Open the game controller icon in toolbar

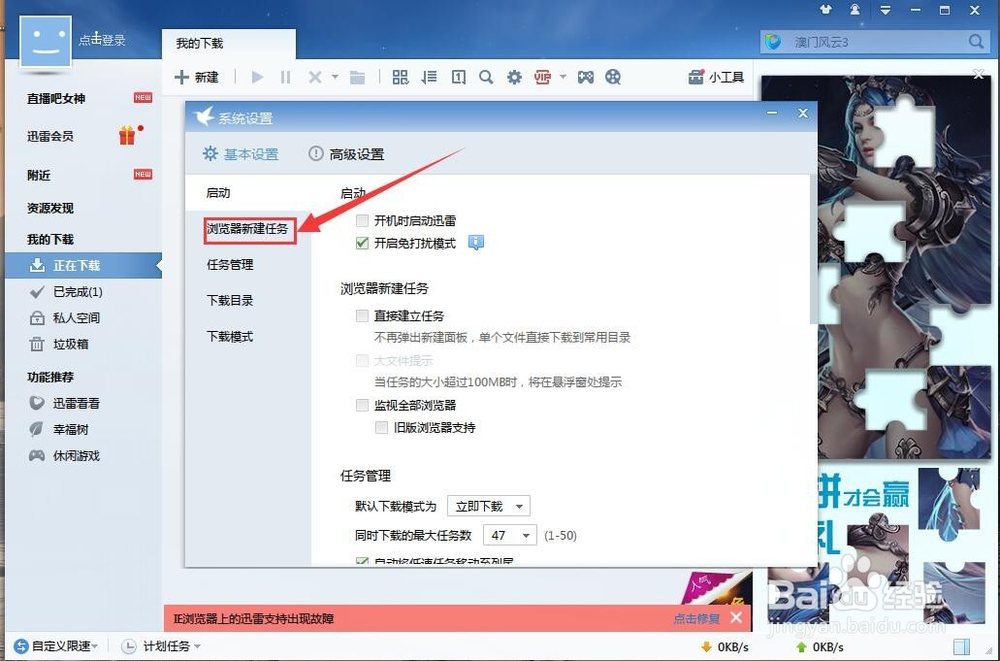click(585, 77)
